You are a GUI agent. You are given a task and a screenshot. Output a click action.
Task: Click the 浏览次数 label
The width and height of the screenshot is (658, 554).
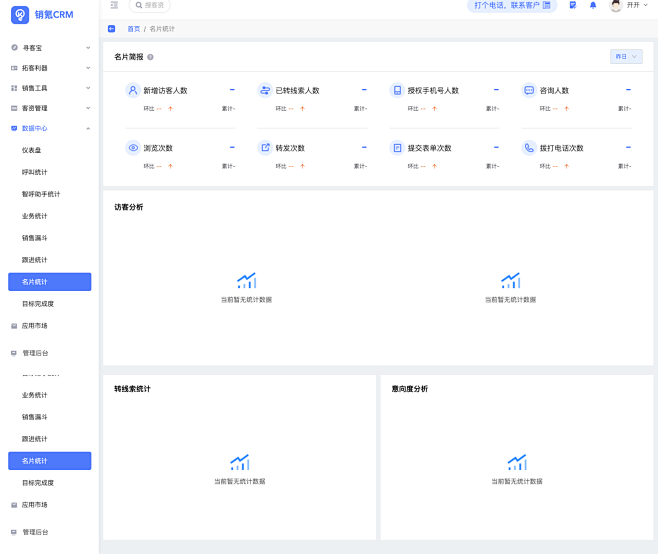(x=158, y=148)
